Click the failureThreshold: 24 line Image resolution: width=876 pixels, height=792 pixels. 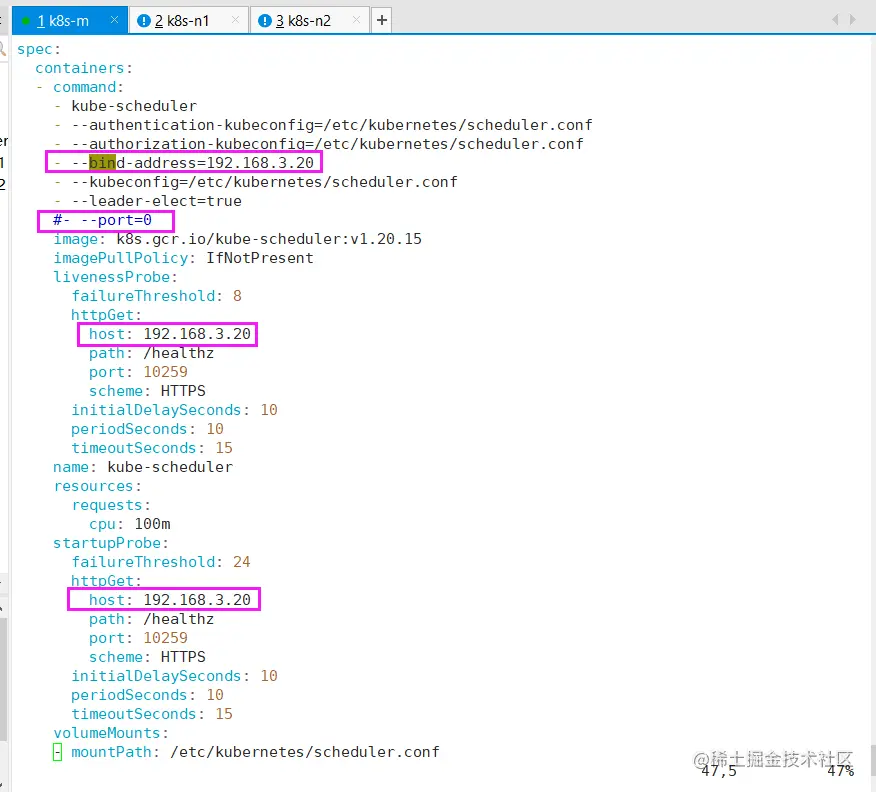161,562
